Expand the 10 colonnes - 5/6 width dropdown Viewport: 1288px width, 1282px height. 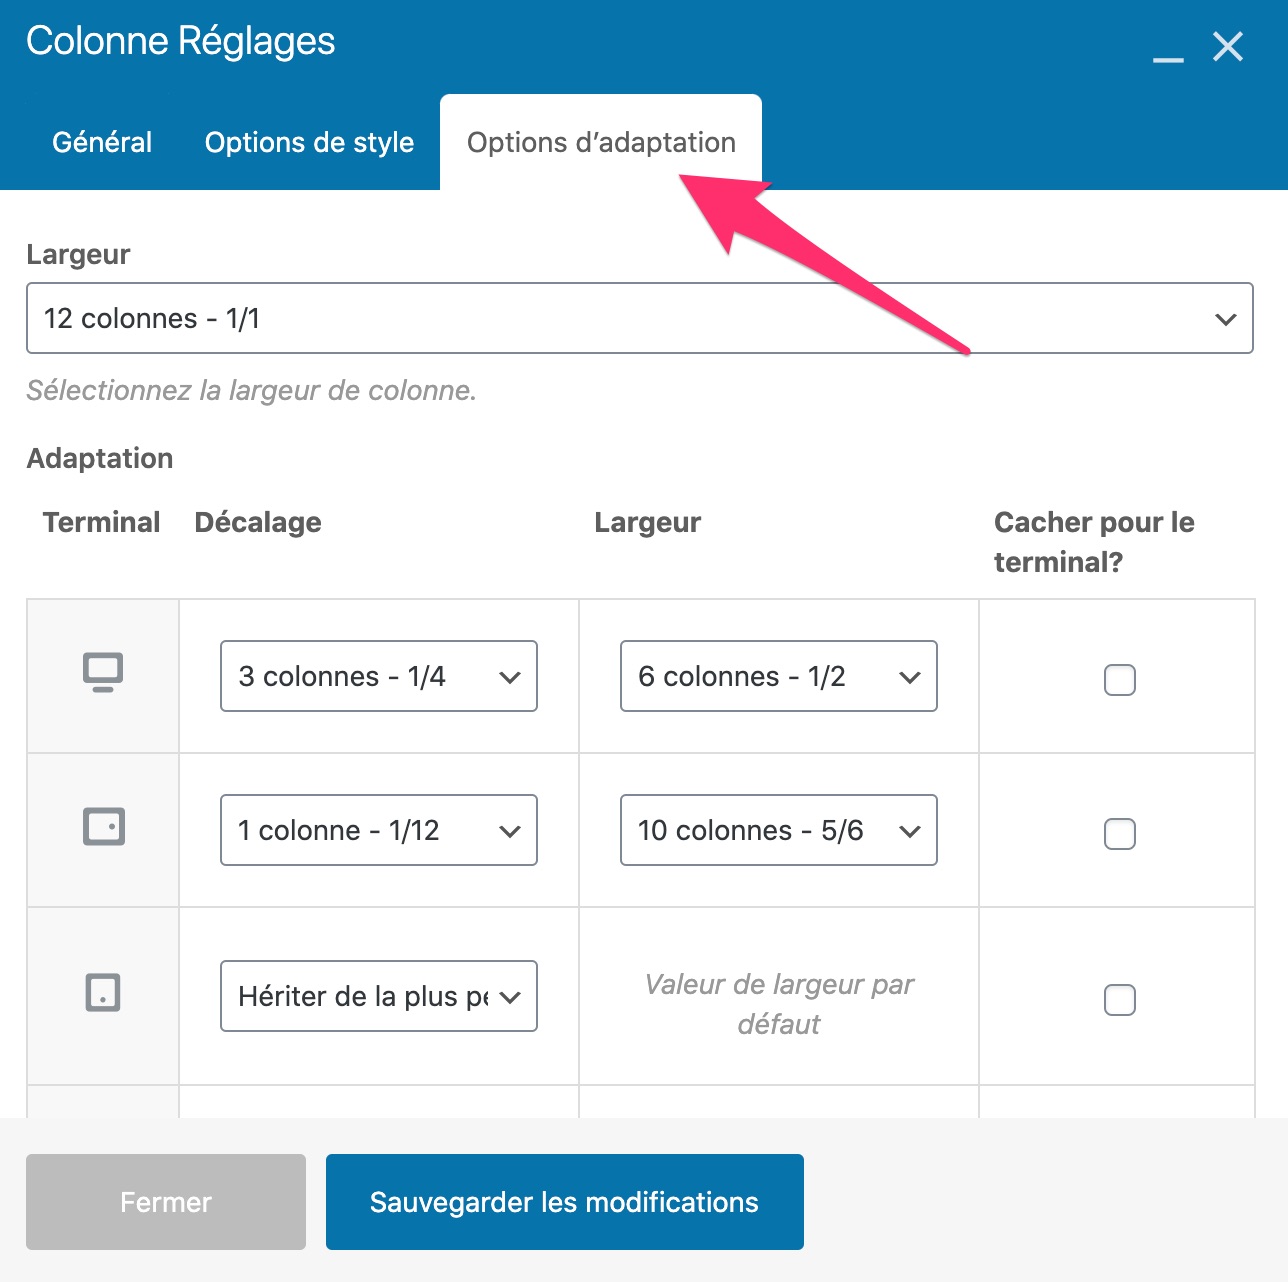click(x=779, y=830)
